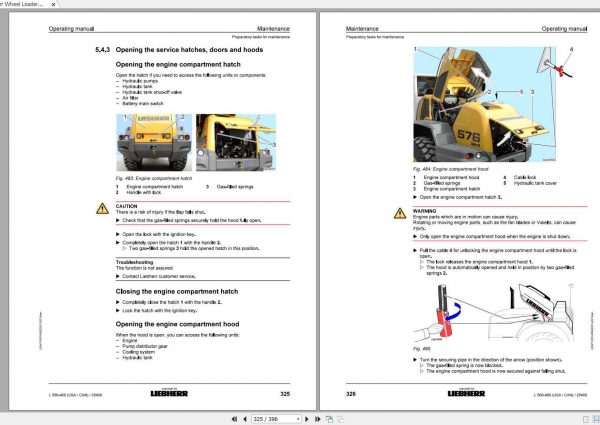Click heading Closing the engine compartment hatch
The height and width of the screenshot is (425, 600).
pyautogui.click(x=177, y=291)
